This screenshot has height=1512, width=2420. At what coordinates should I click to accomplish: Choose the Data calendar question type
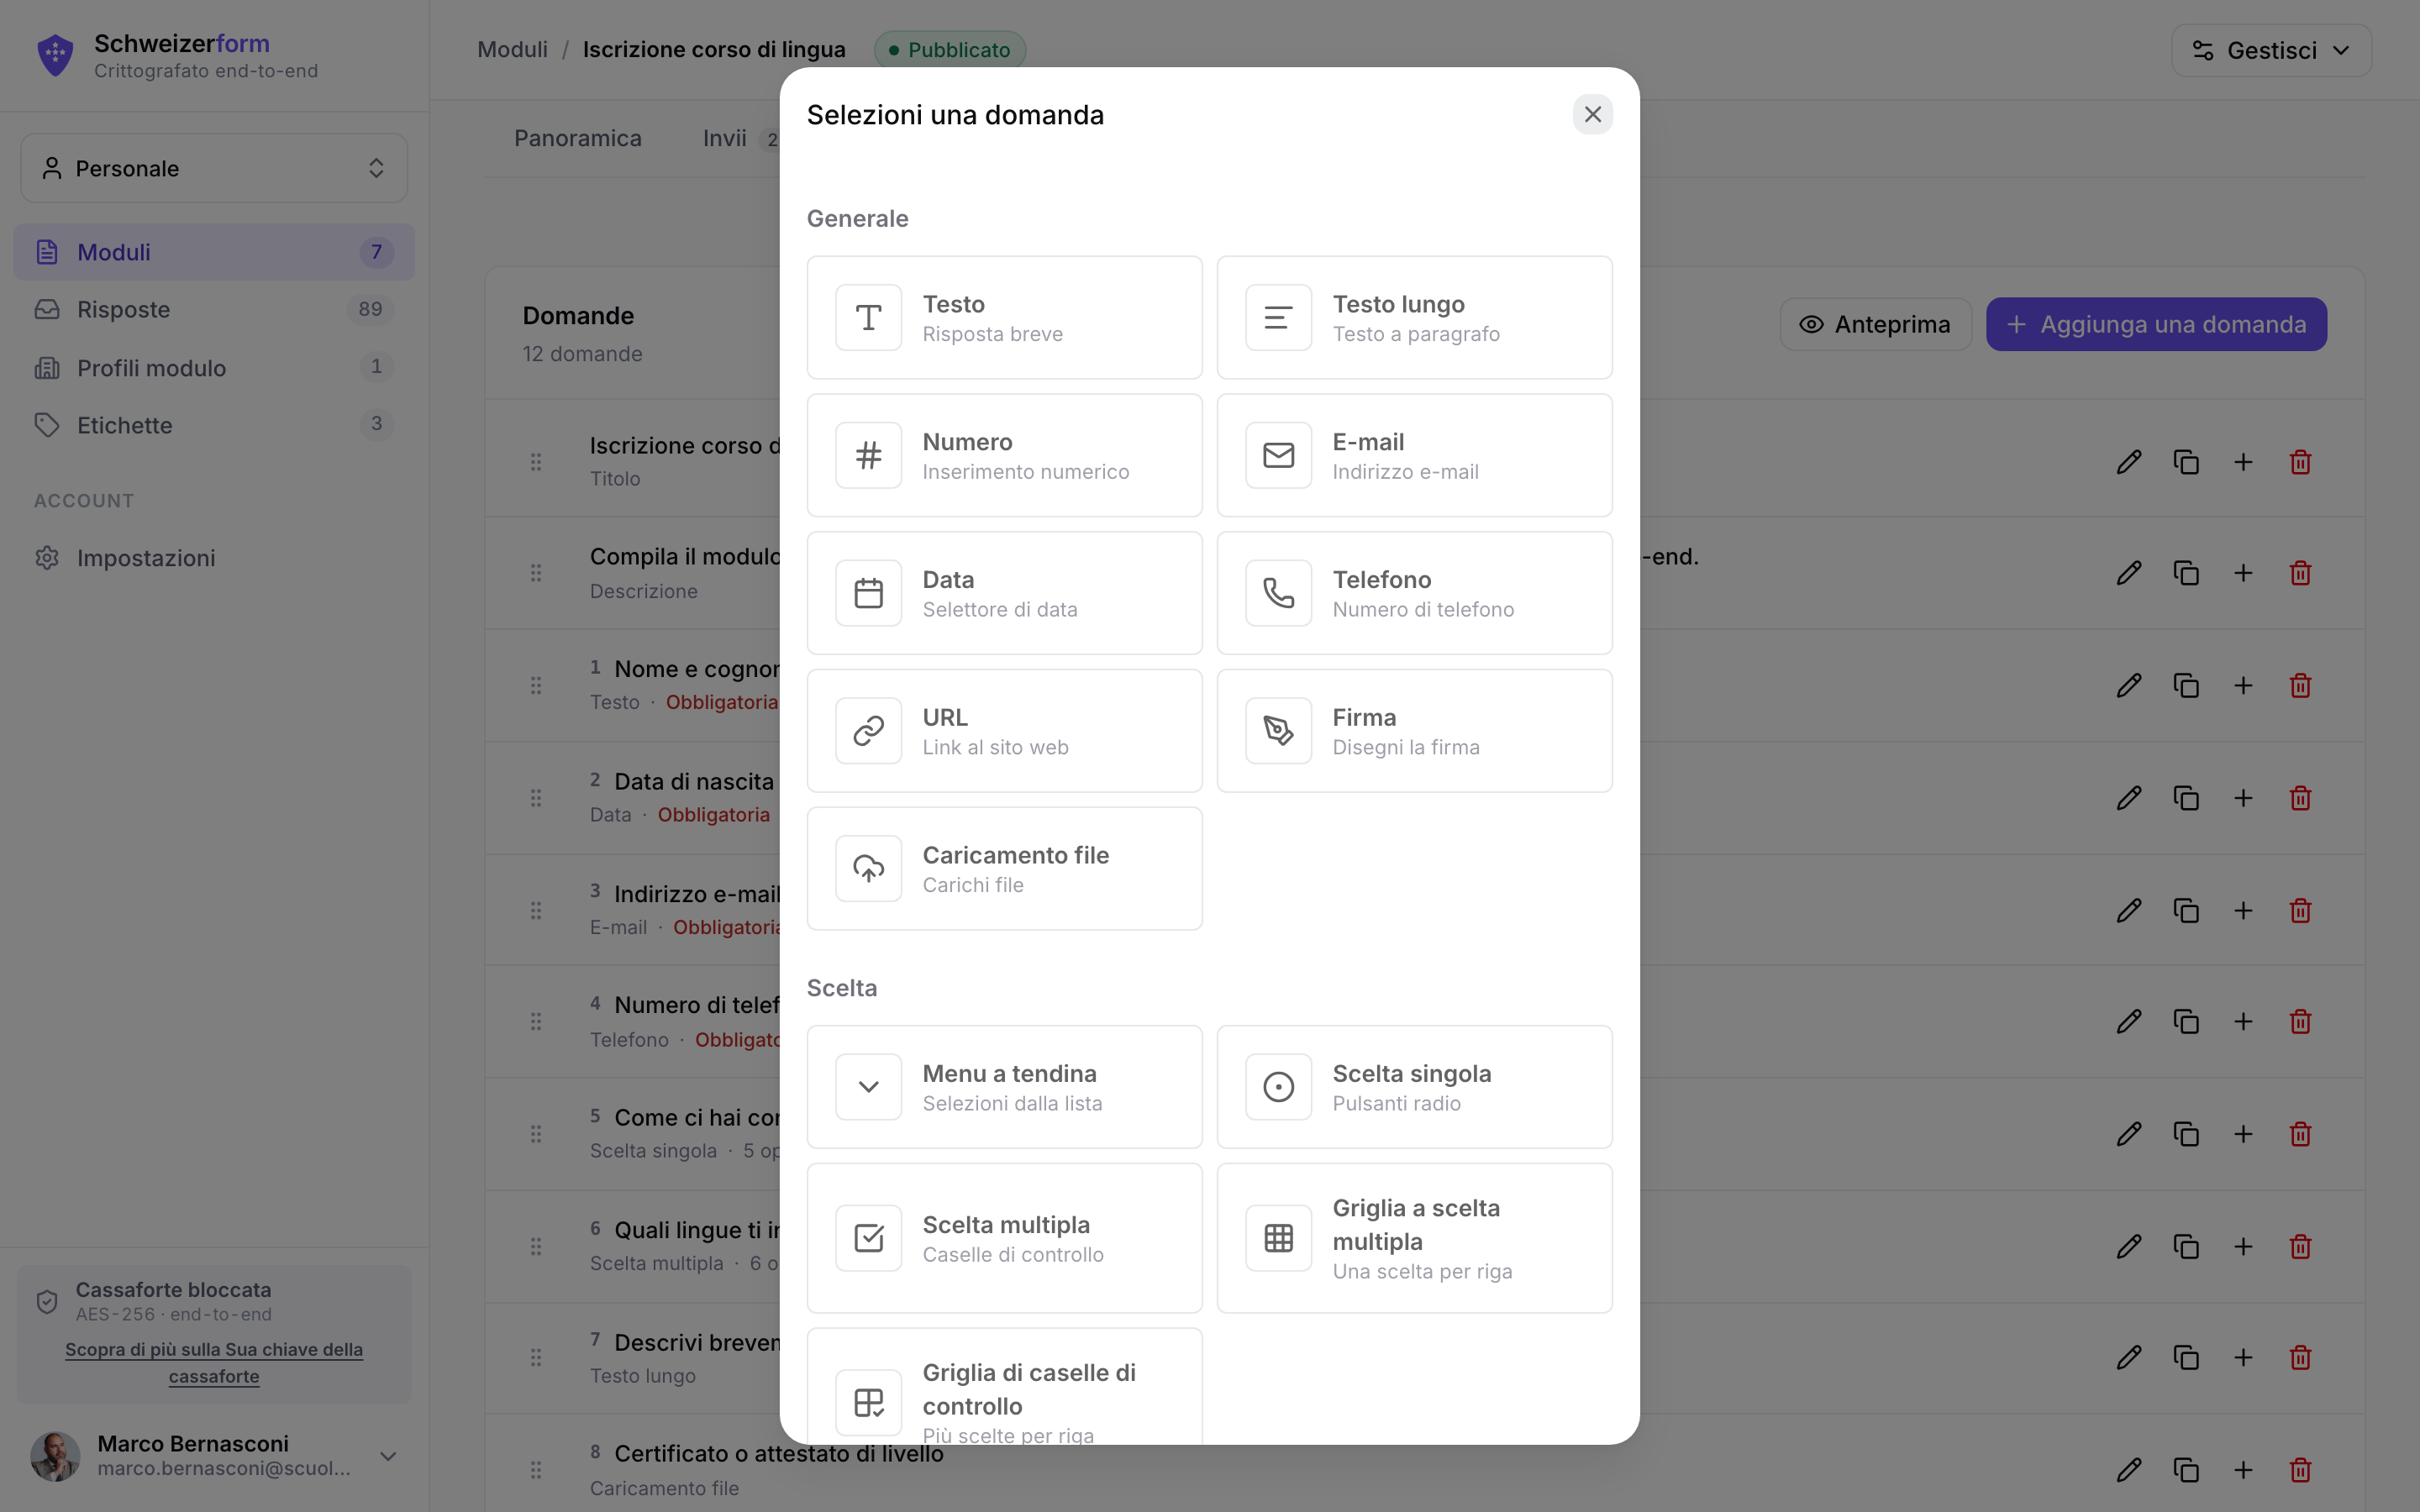point(1004,593)
